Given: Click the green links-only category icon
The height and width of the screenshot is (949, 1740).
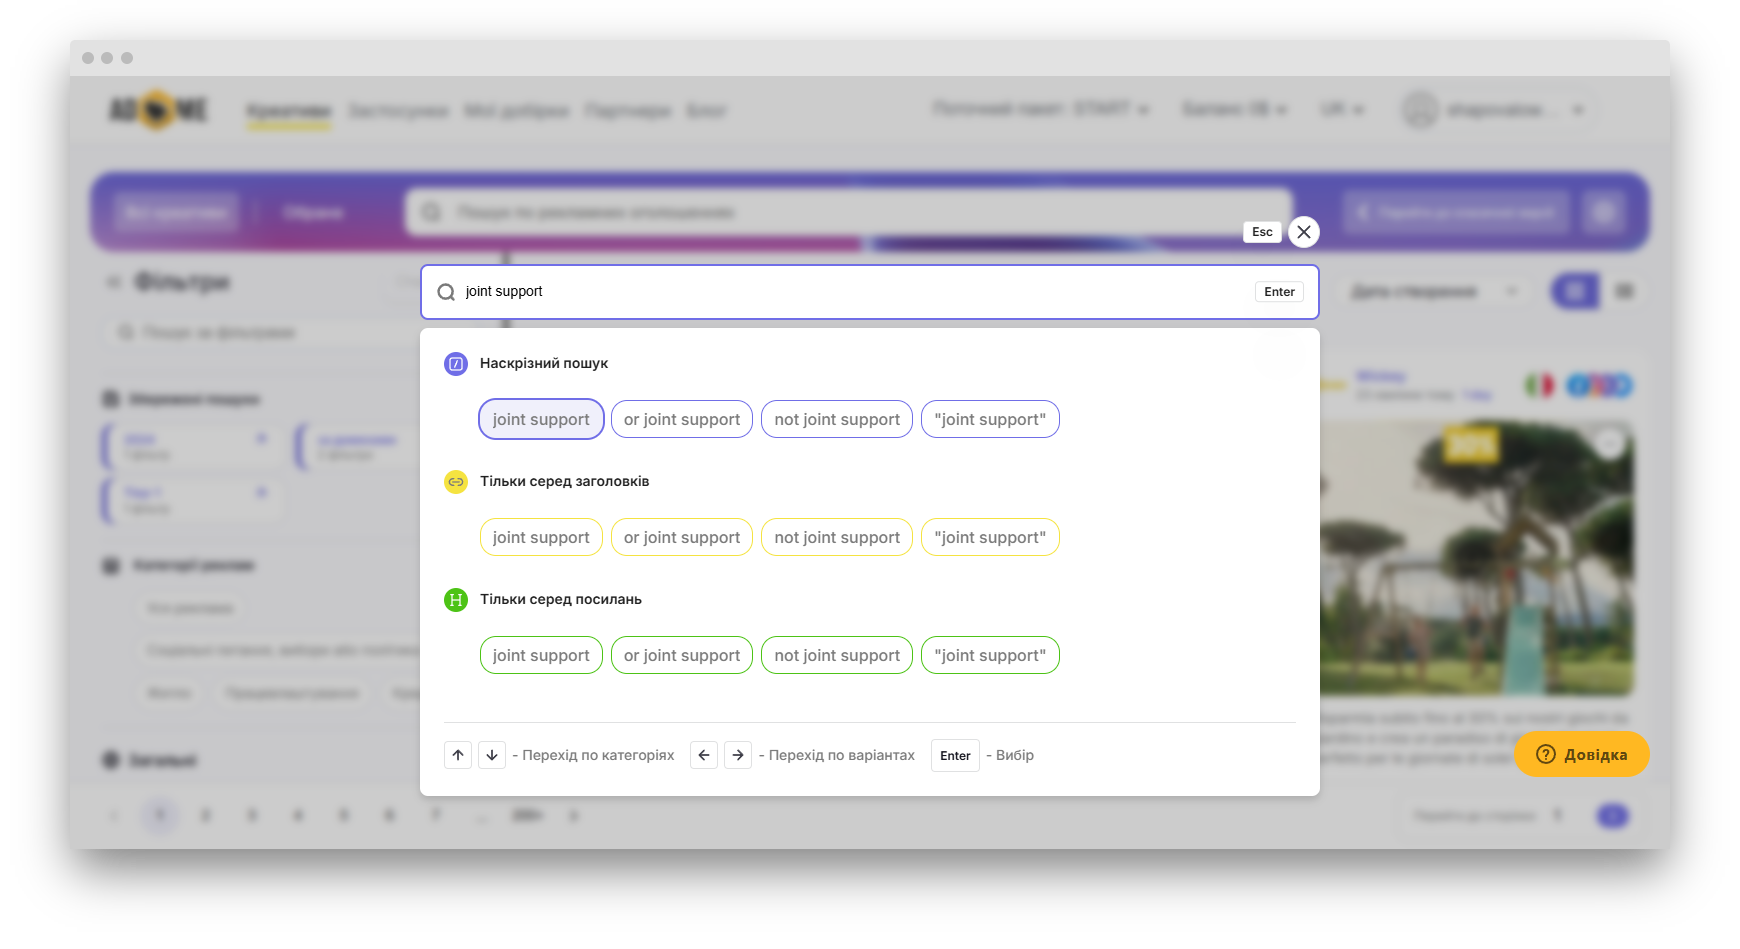Looking at the screenshot, I should click(456, 600).
